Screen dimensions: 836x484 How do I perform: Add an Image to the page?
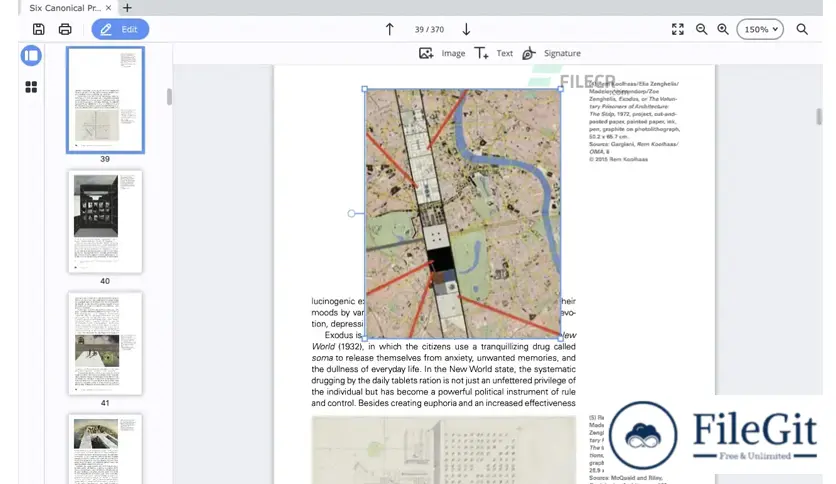click(x=442, y=53)
